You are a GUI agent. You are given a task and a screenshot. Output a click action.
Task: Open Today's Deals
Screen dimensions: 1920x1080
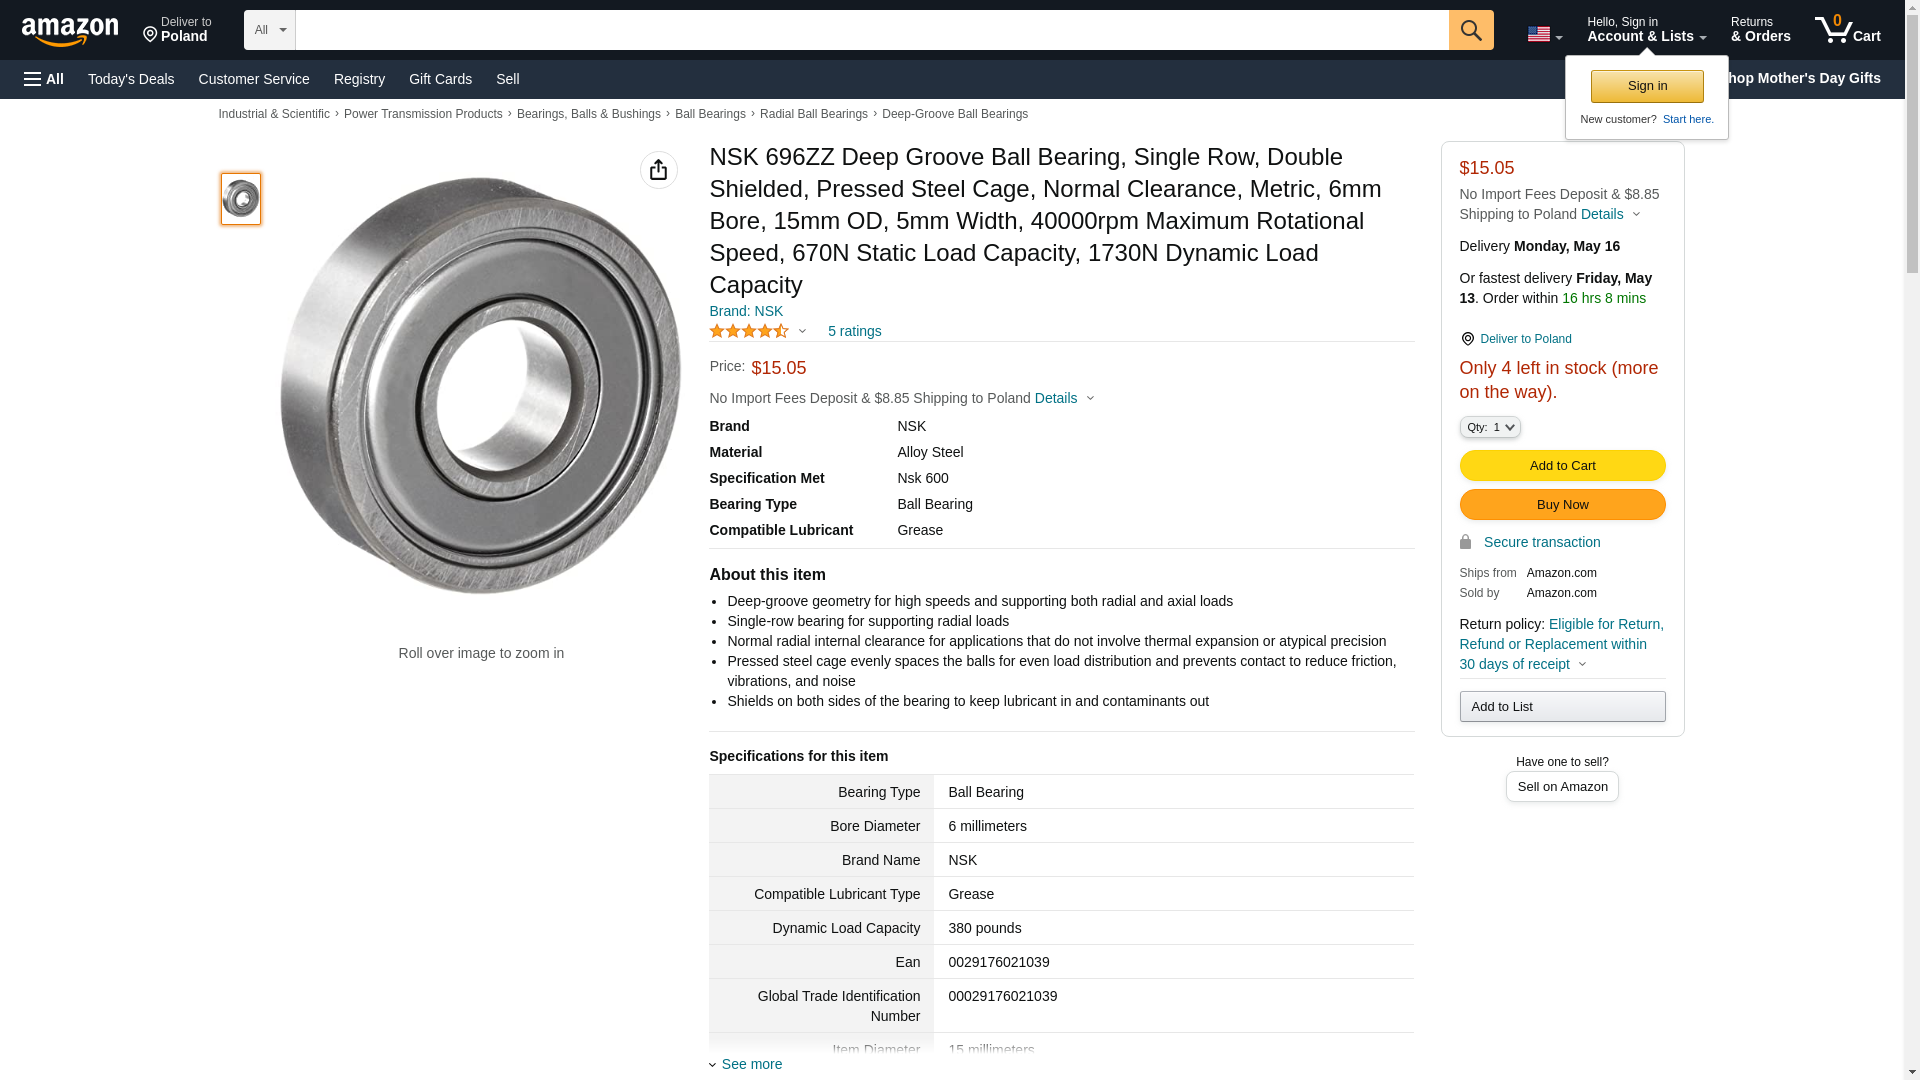click(131, 79)
